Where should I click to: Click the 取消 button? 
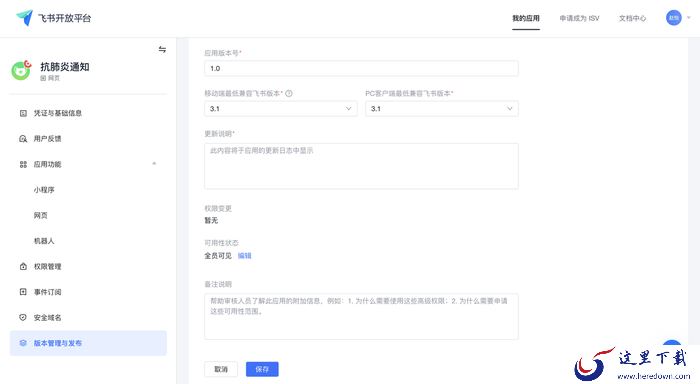[221, 369]
